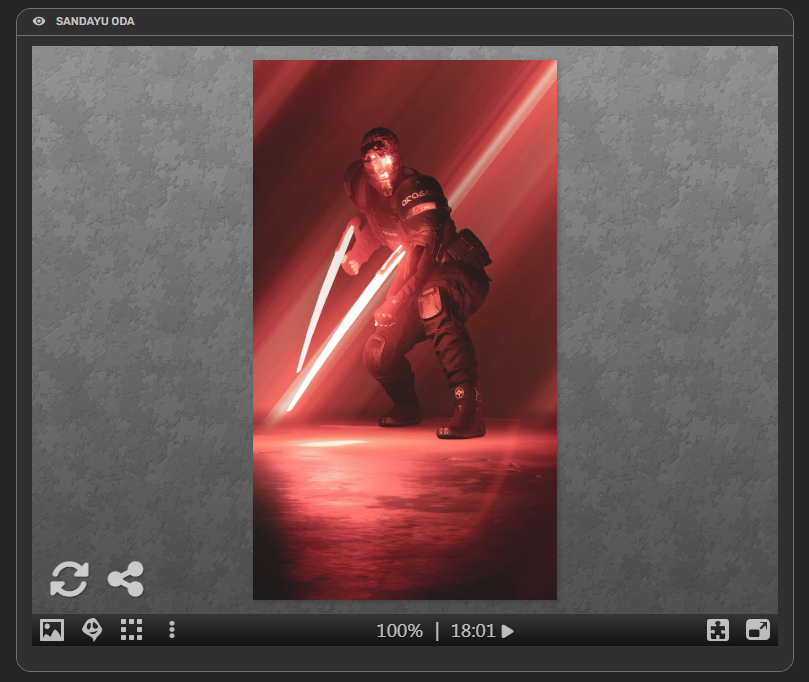
Task: Click the separator bar between 100% and timer
Action: (437, 631)
